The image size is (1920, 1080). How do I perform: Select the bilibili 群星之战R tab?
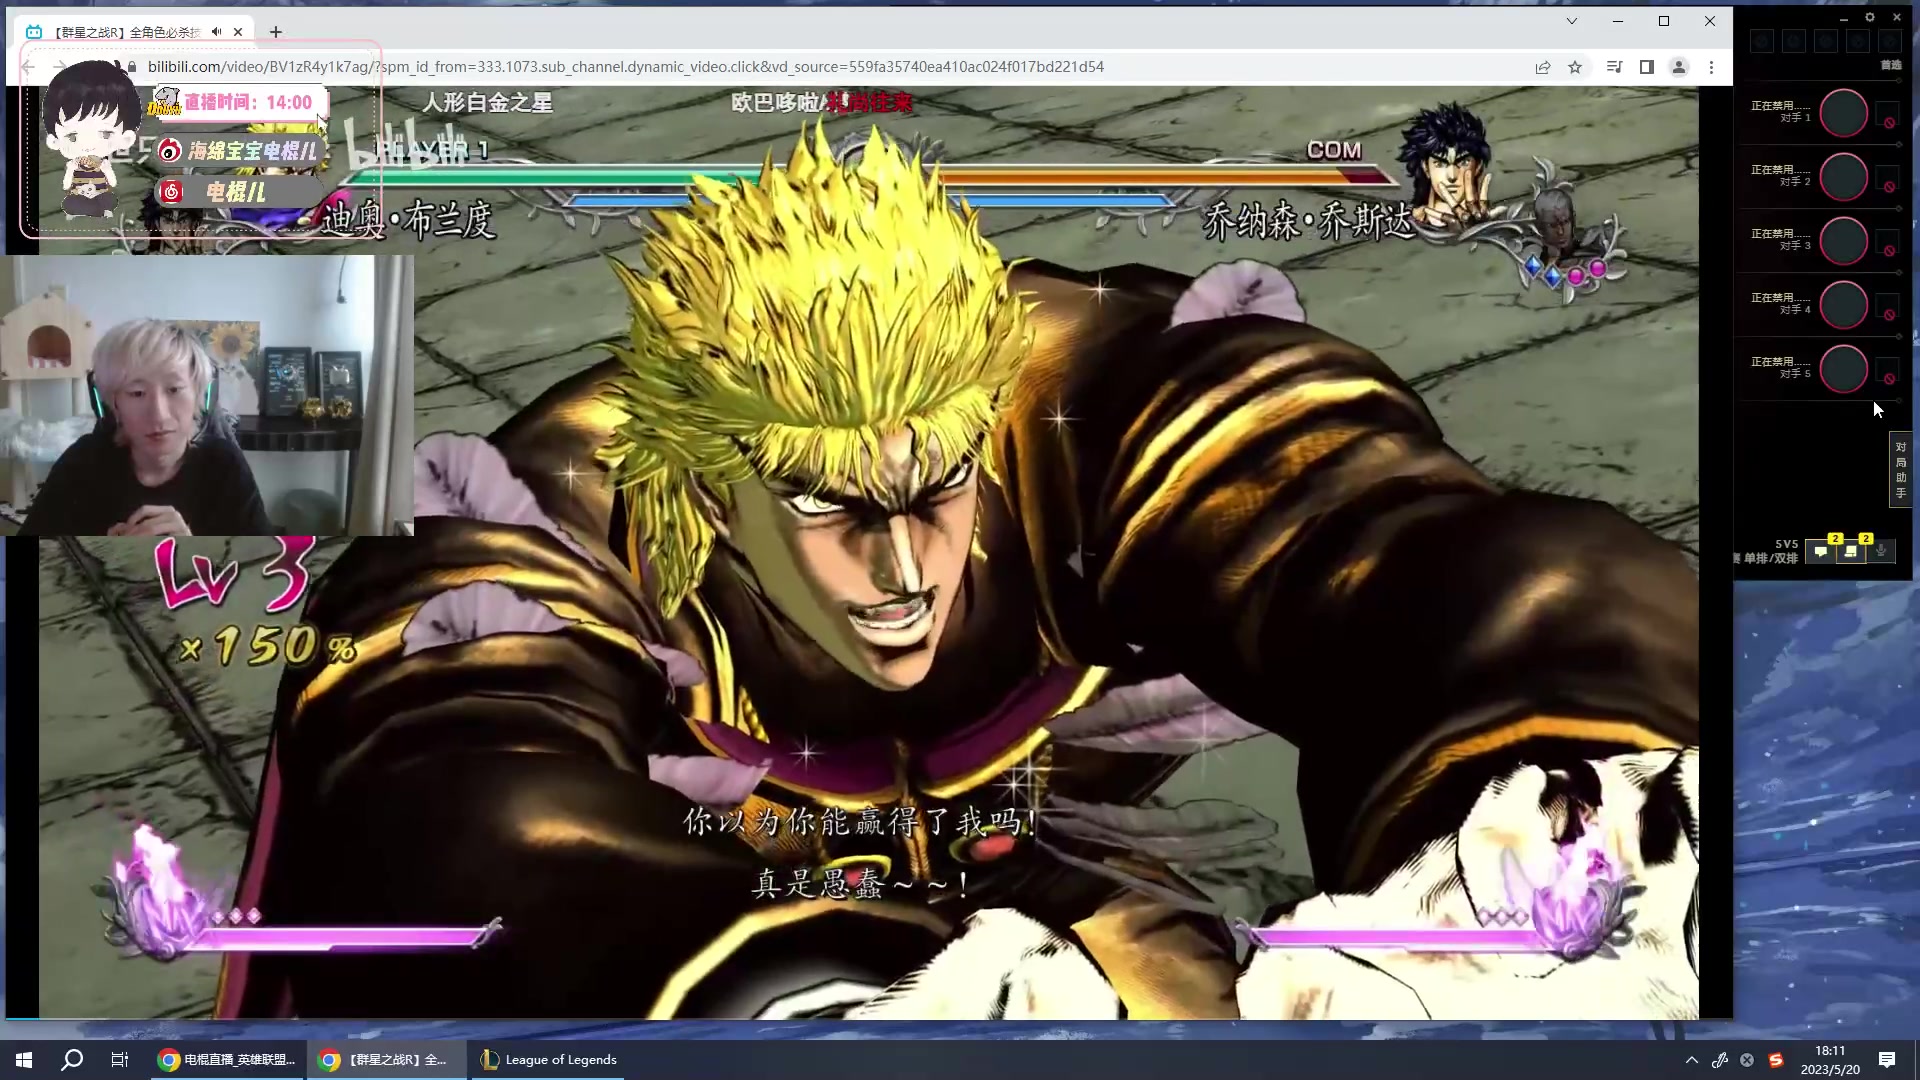pos(135,32)
